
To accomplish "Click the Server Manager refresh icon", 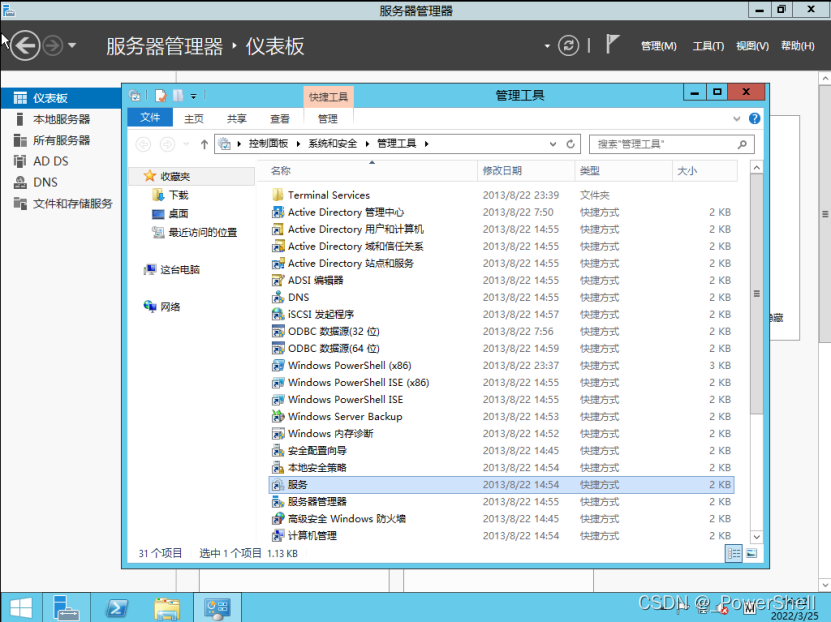I will pyautogui.click(x=568, y=46).
